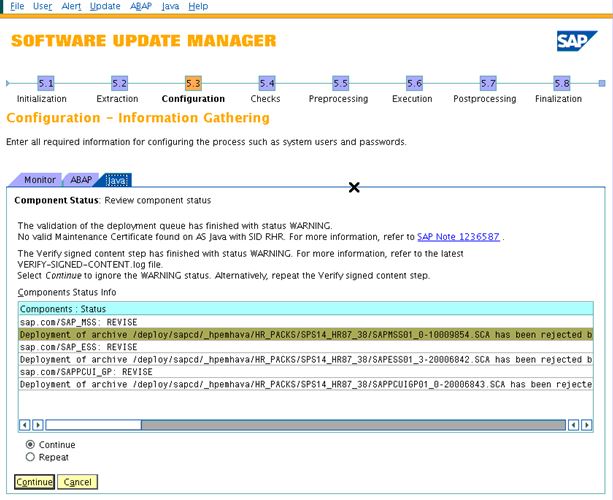This screenshot has height=500, width=613.
Task: Open the Help menu
Action: point(198,6)
